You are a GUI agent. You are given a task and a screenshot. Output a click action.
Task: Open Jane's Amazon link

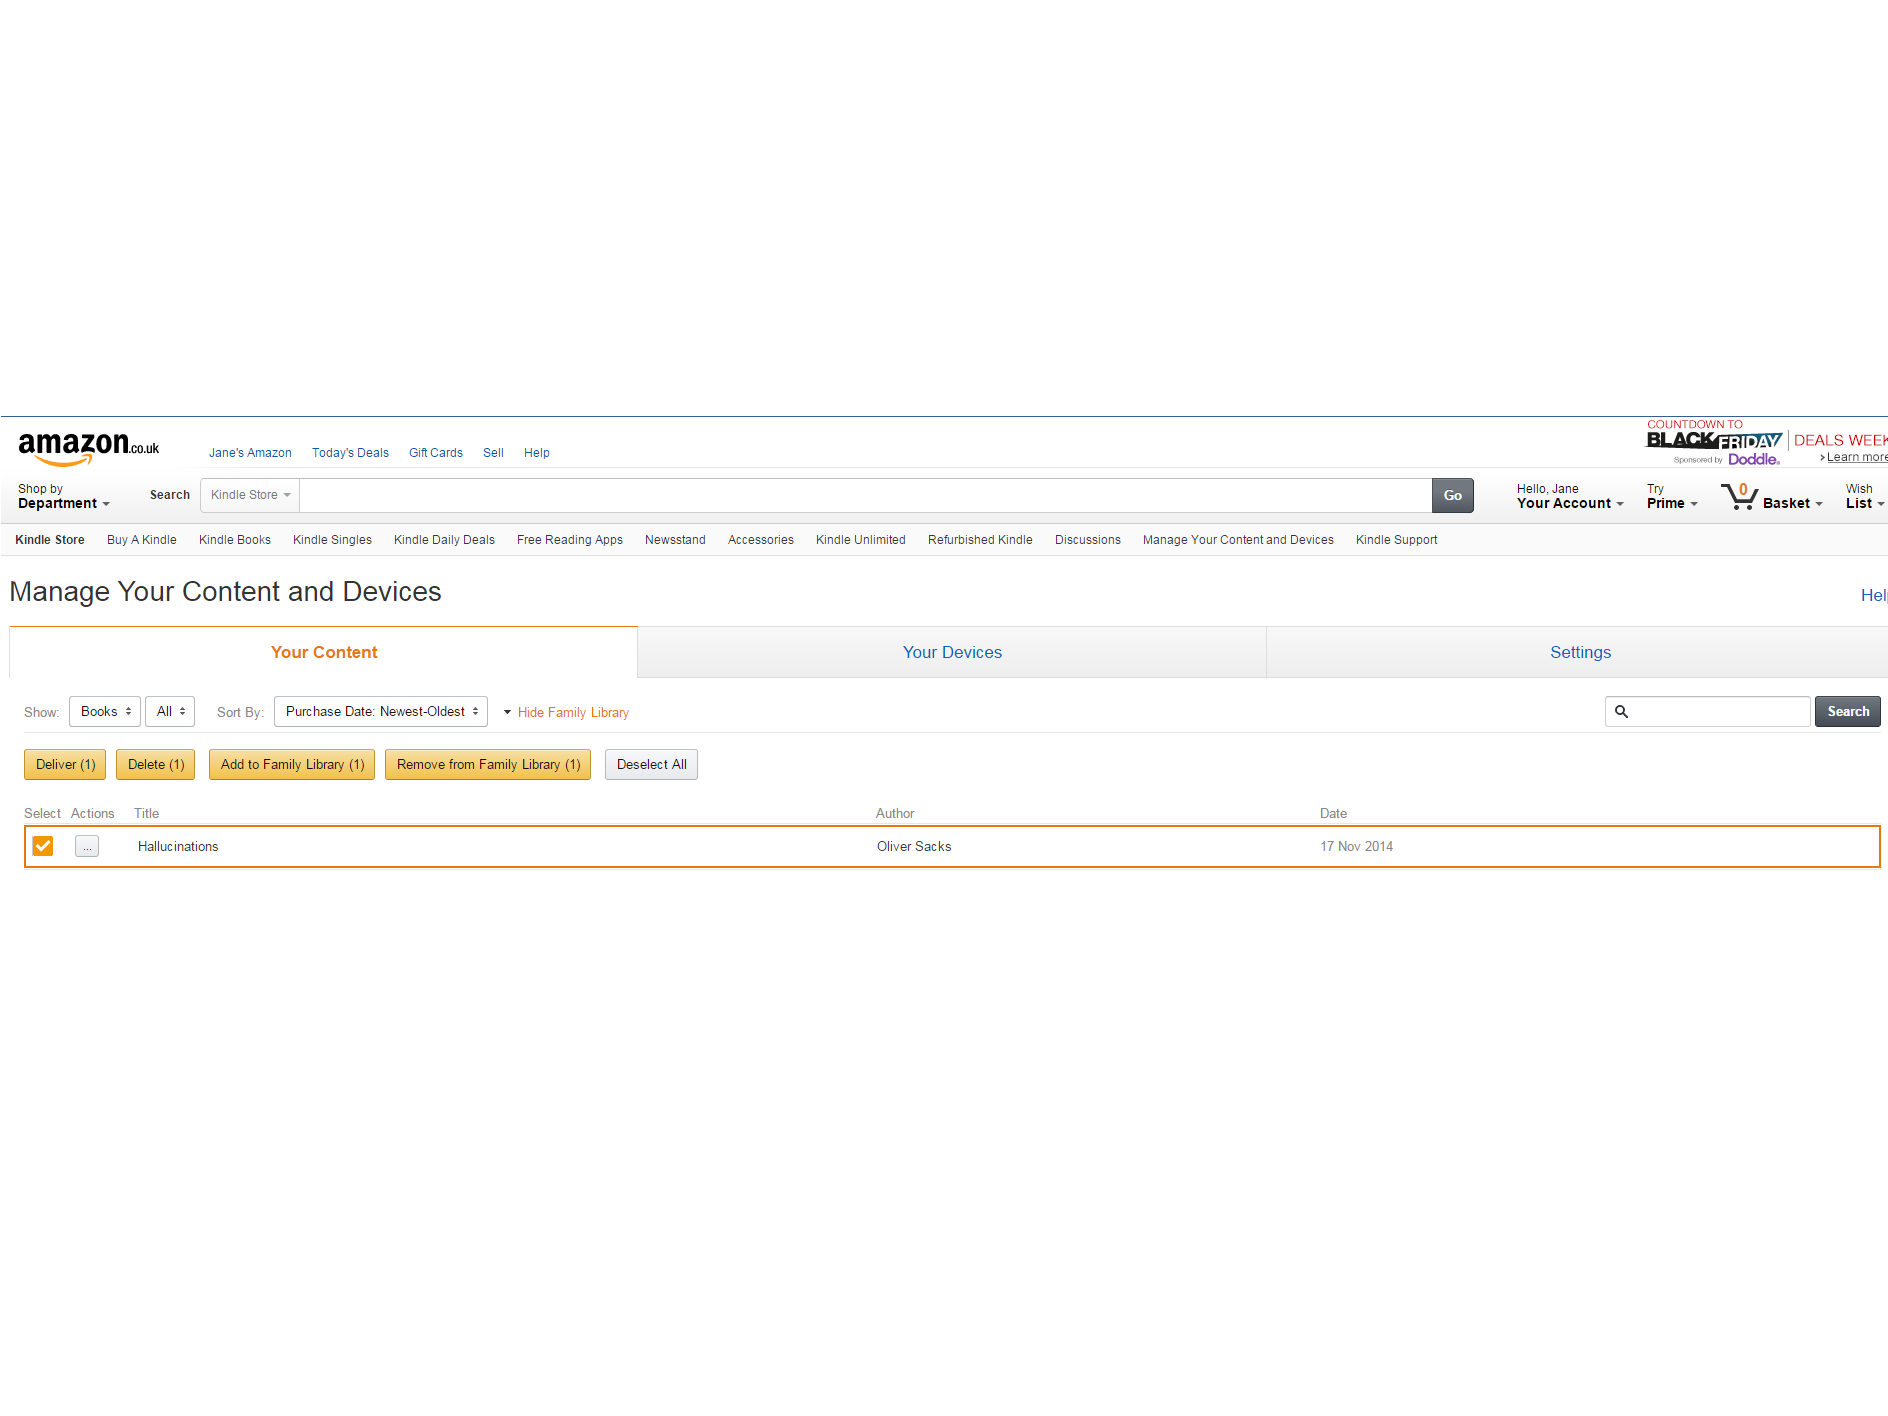click(250, 453)
